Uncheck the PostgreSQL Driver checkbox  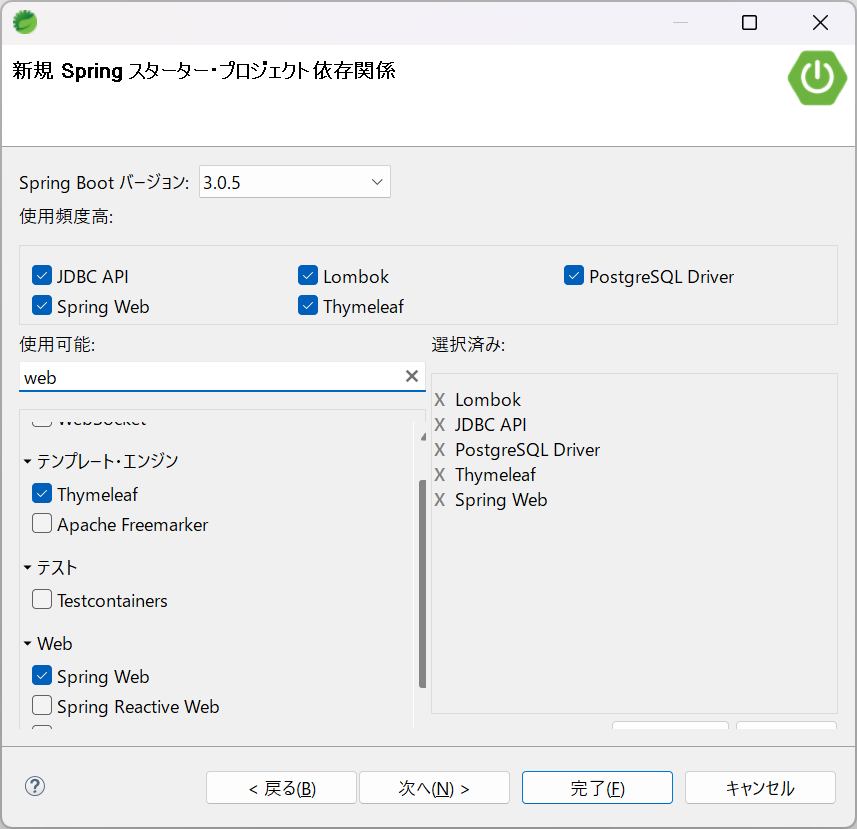coord(573,276)
